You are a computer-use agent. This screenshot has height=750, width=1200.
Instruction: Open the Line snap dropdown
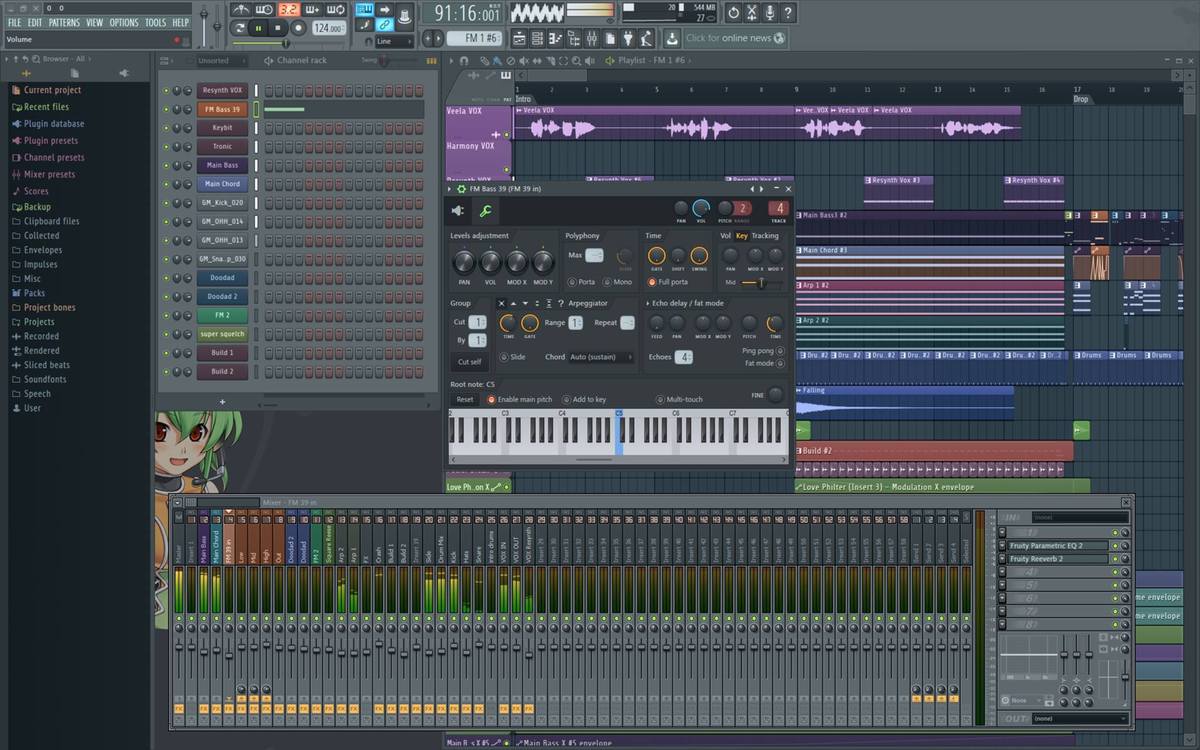[x=394, y=42]
